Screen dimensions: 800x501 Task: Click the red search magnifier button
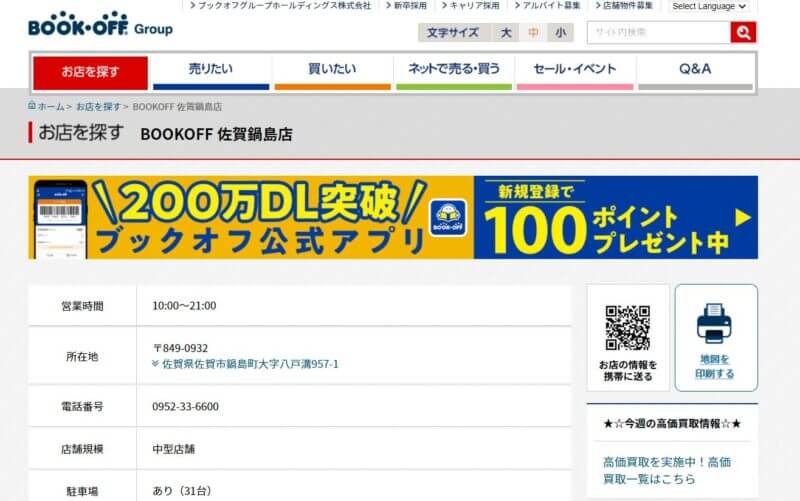pos(743,33)
